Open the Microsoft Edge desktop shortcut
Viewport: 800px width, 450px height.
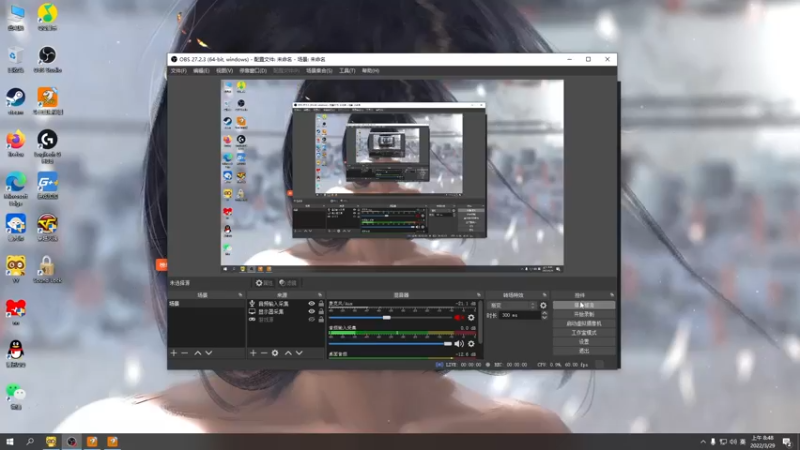click(x=16, y=188)
